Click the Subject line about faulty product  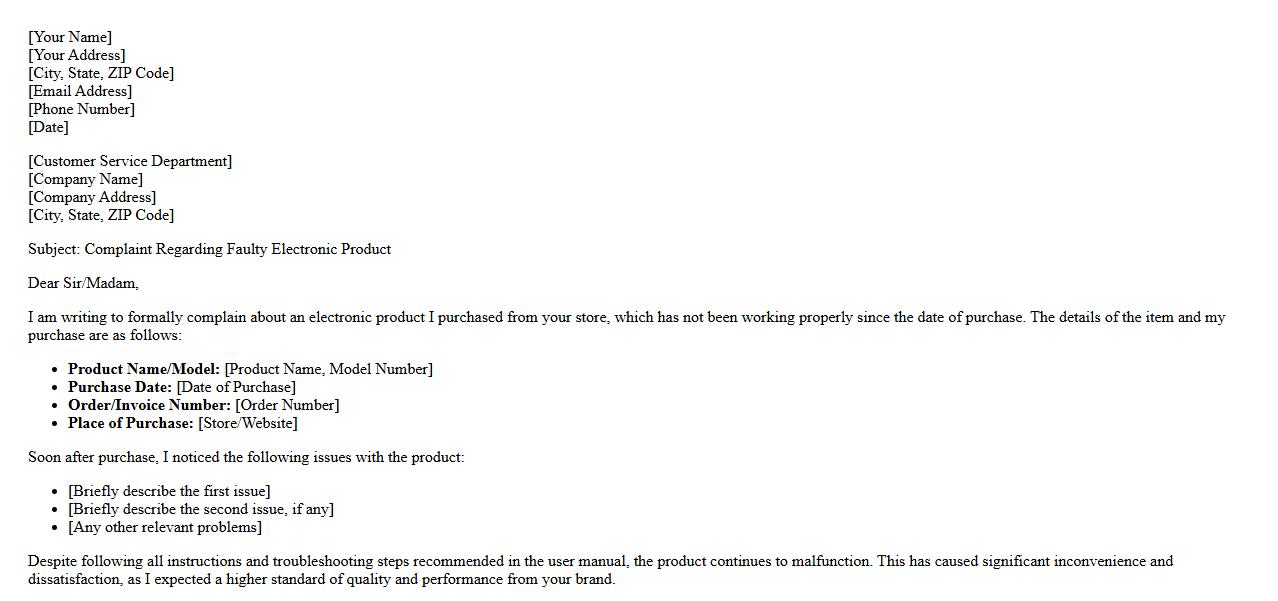209,249
